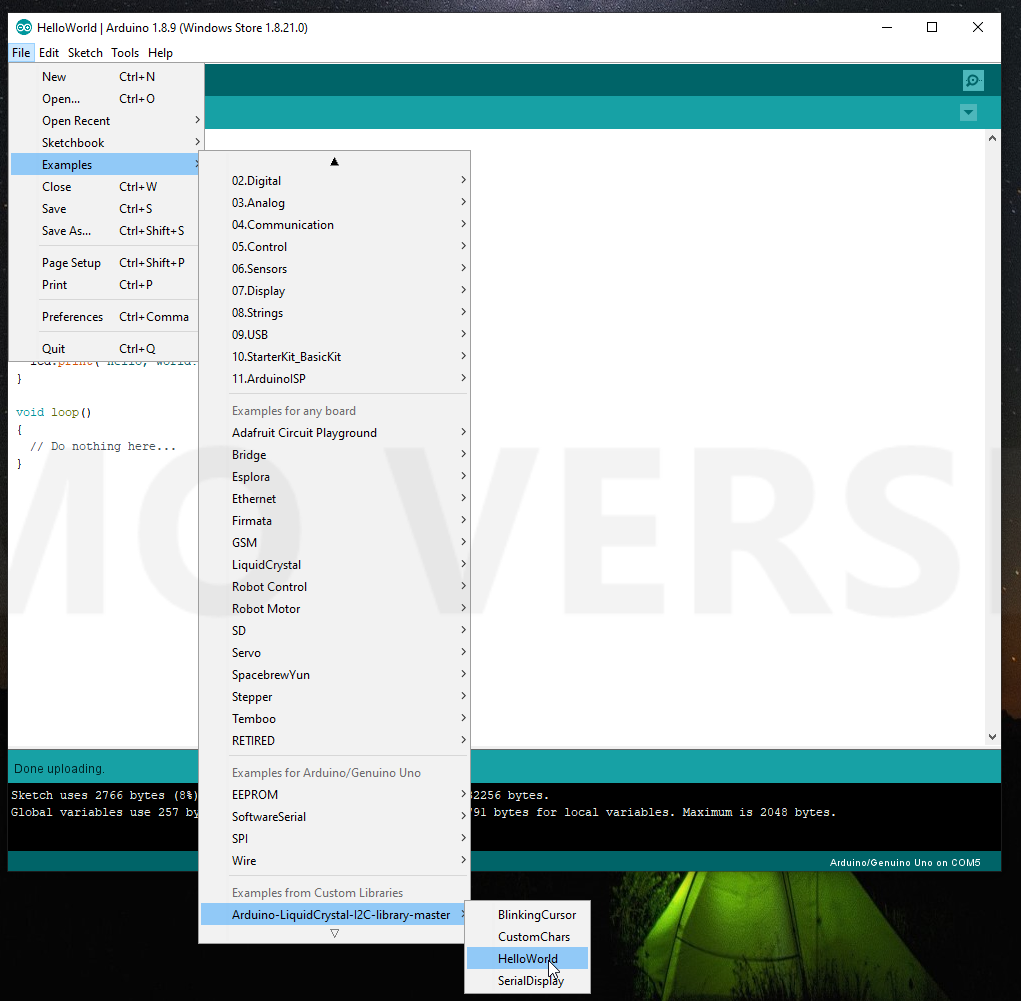The width and height of the screenshot is (1021, 1001).
Task: Open the Help menu
Action: pyautogui.click(x=160, y=53)
